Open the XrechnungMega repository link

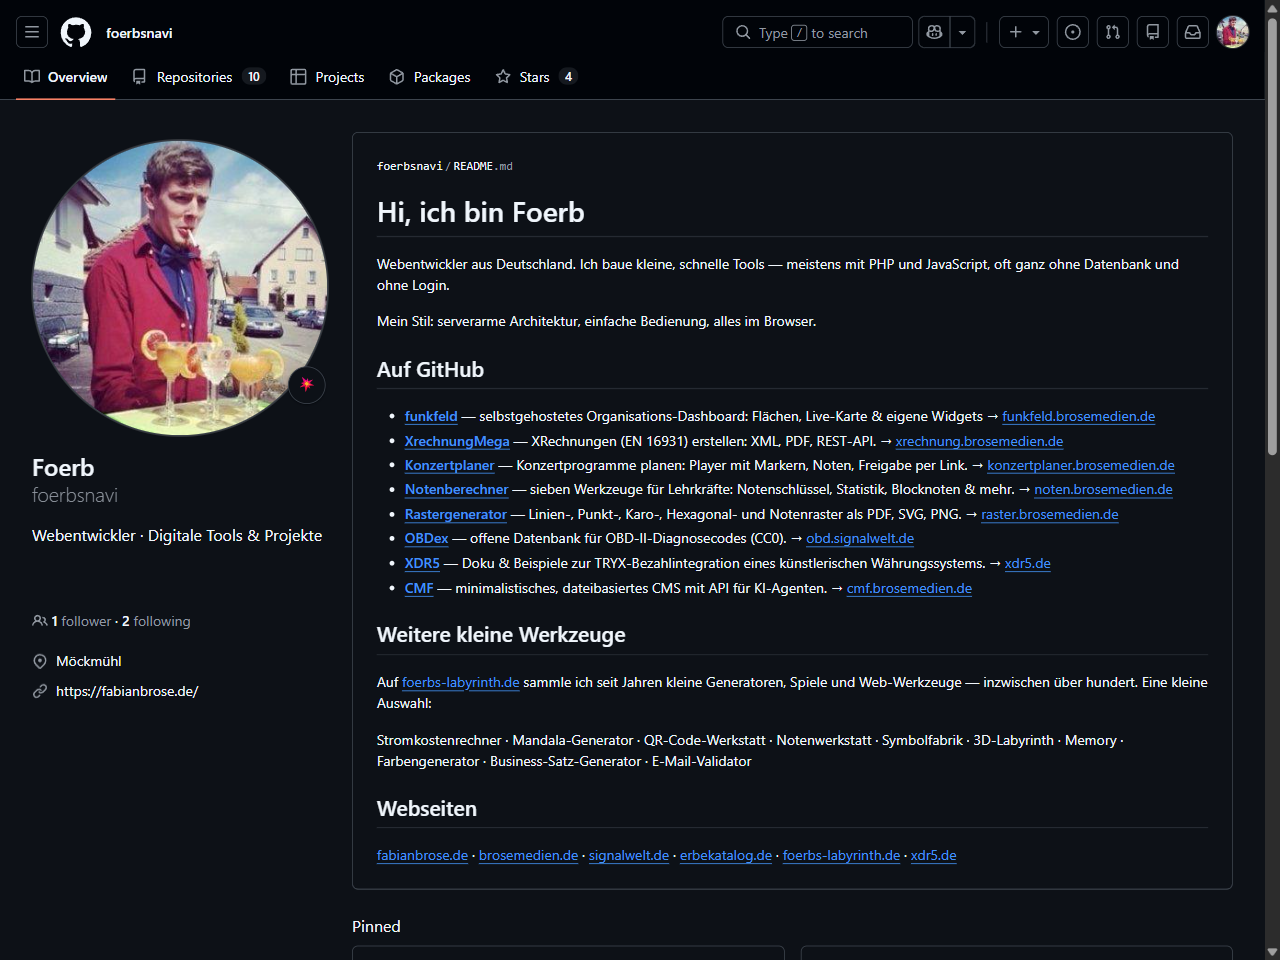click(x=457, y=441)
